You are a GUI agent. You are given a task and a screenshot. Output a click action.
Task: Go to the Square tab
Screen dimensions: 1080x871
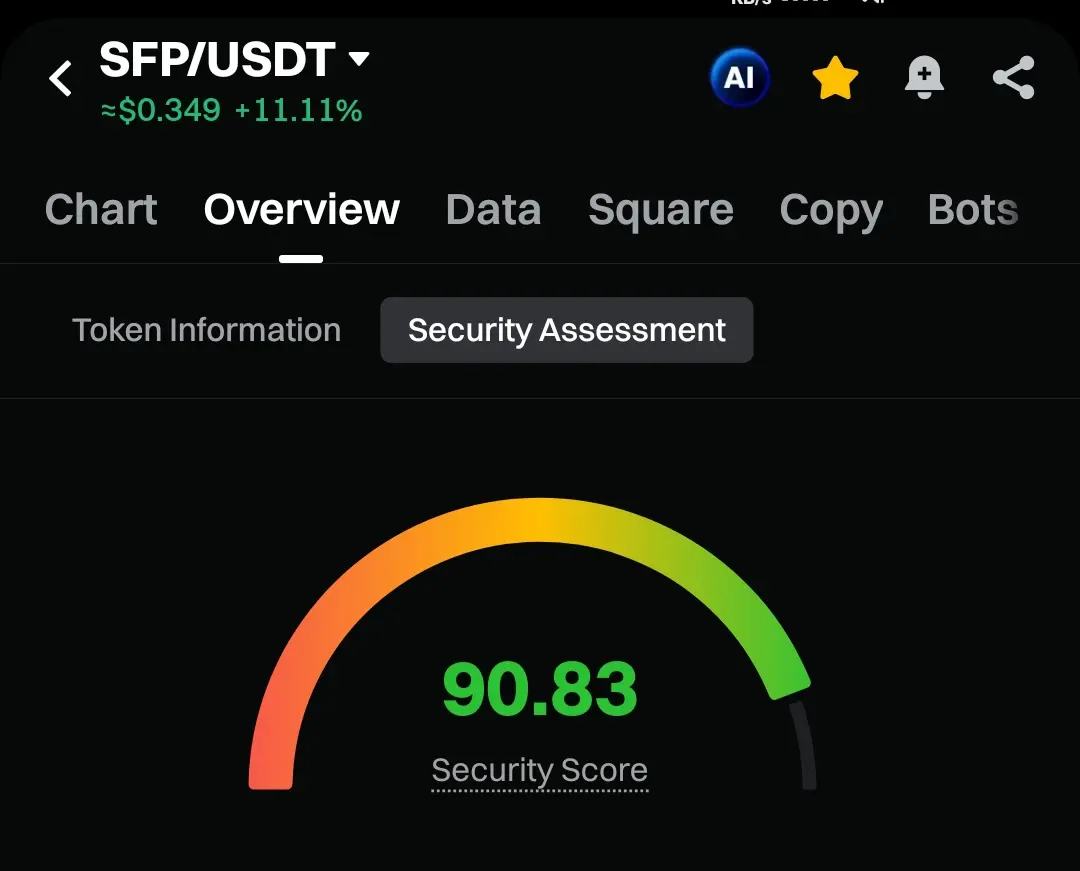pos(660,210)
